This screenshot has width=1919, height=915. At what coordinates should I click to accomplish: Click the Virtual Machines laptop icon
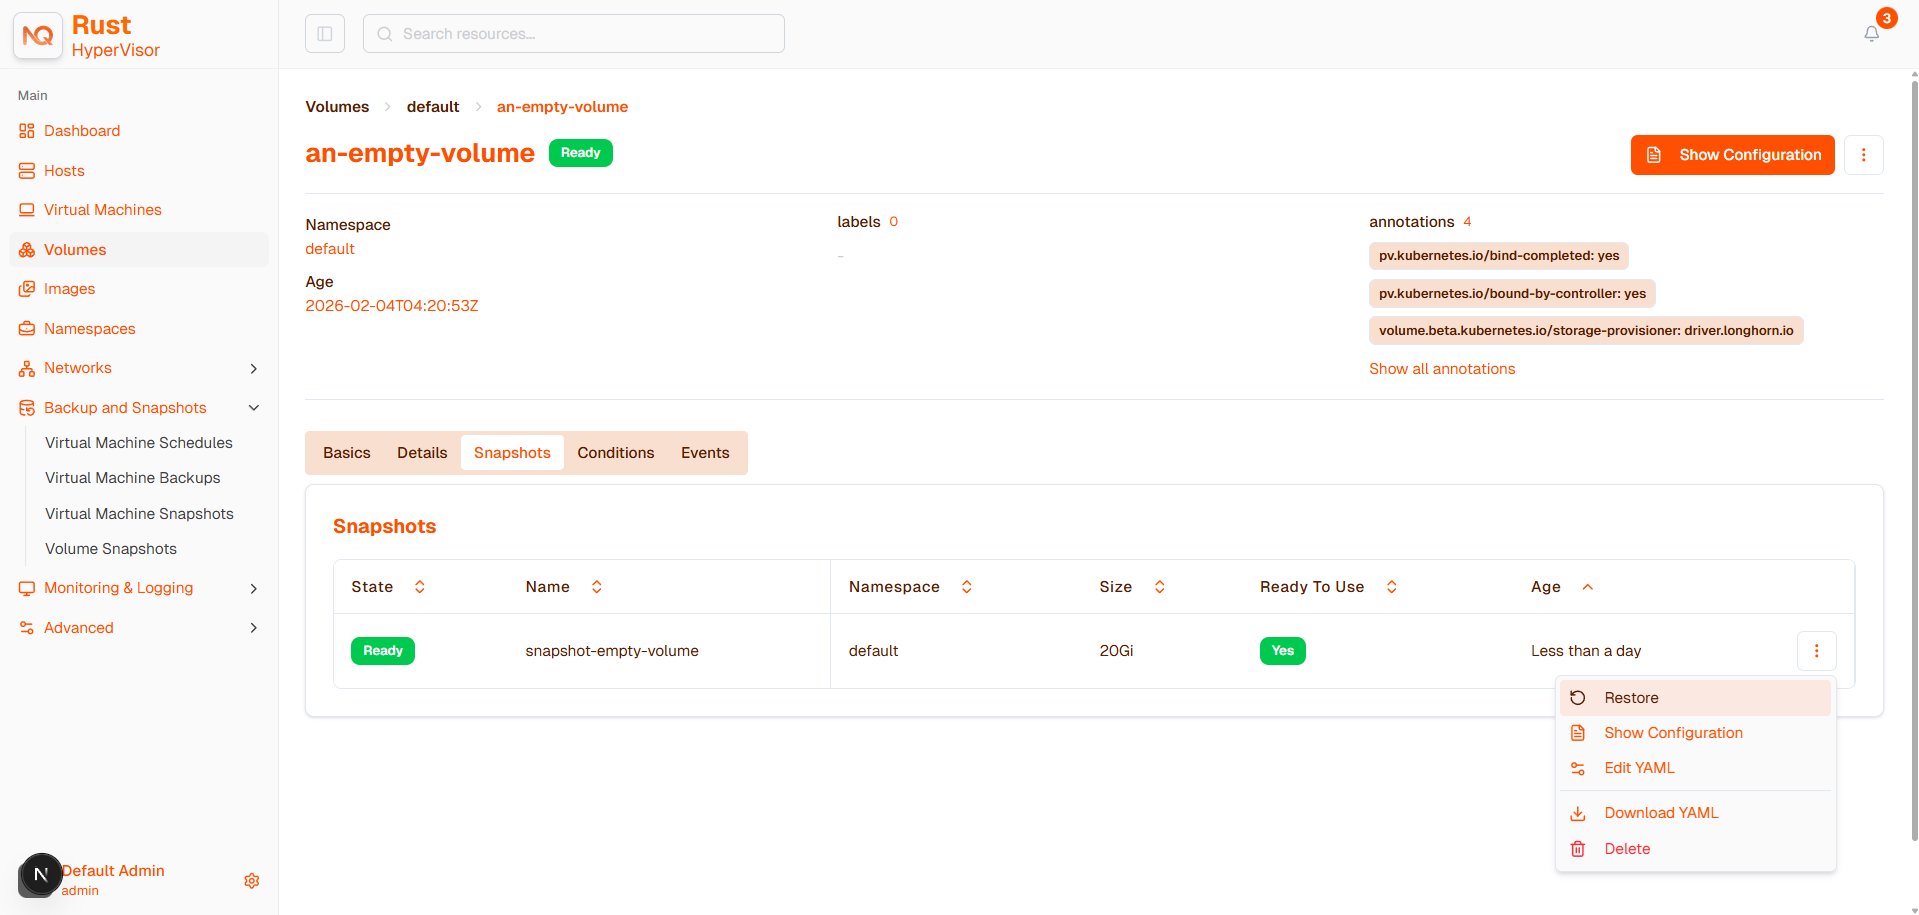27,210
